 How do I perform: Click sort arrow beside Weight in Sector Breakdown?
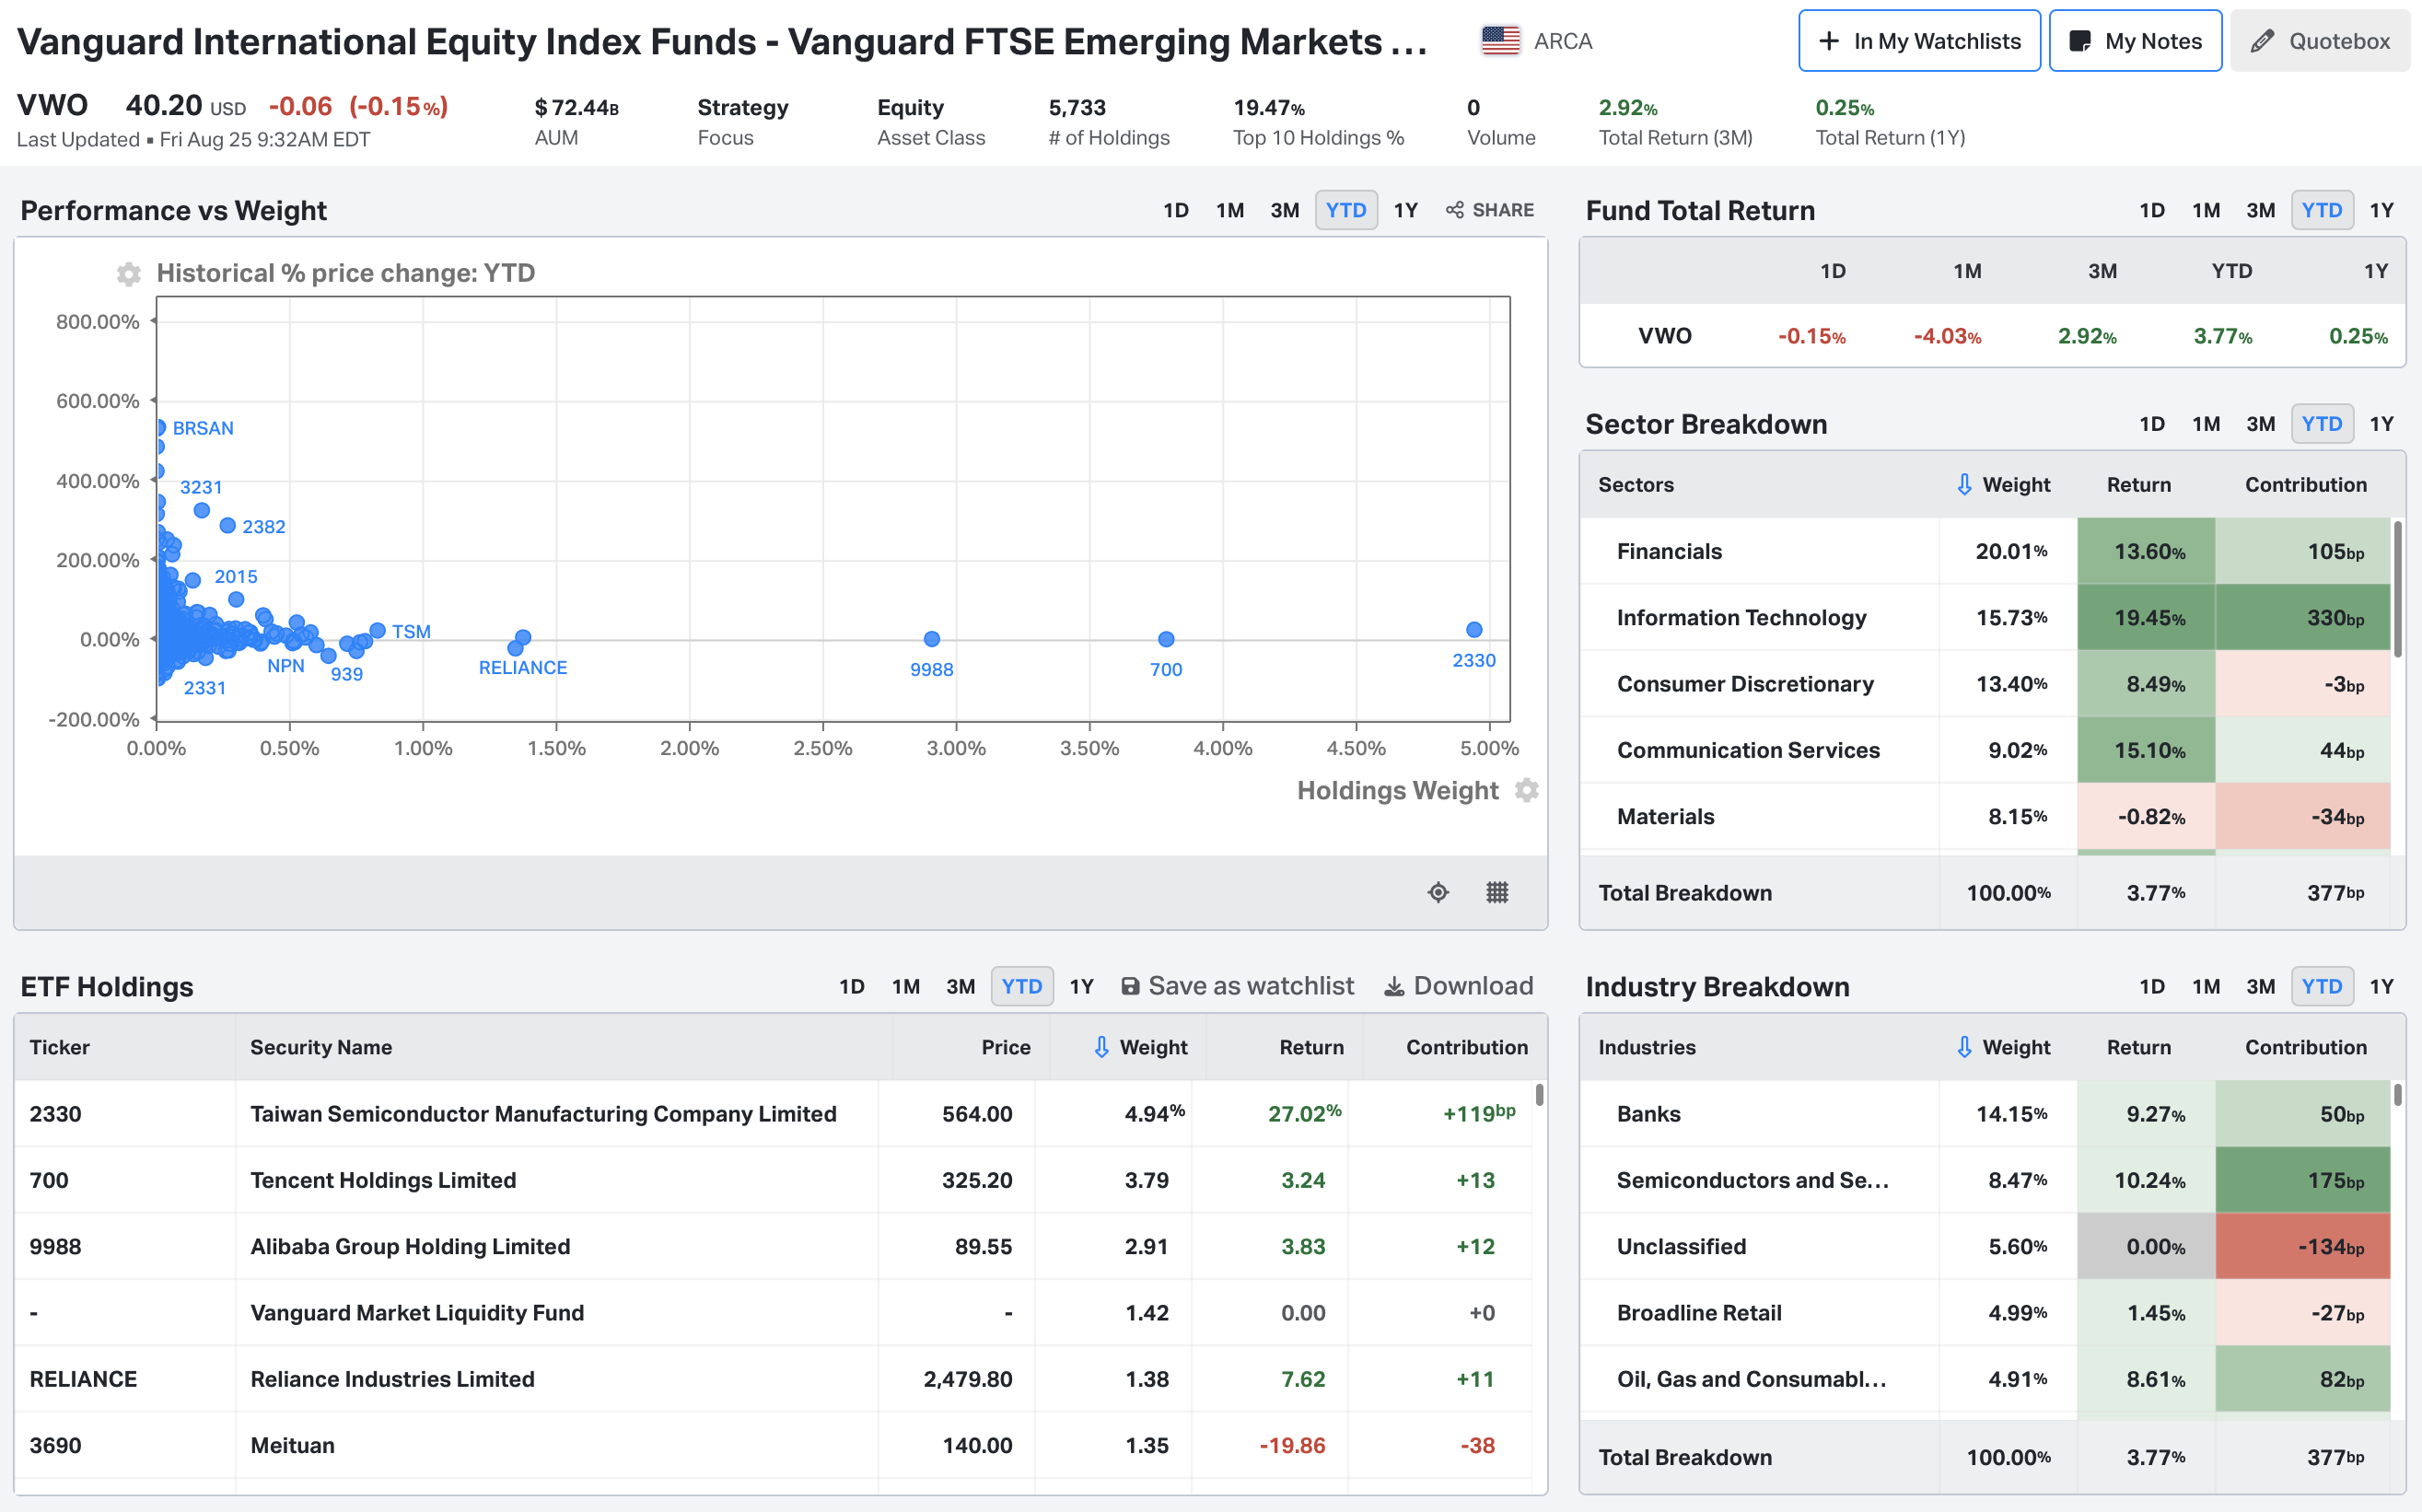1964,485
